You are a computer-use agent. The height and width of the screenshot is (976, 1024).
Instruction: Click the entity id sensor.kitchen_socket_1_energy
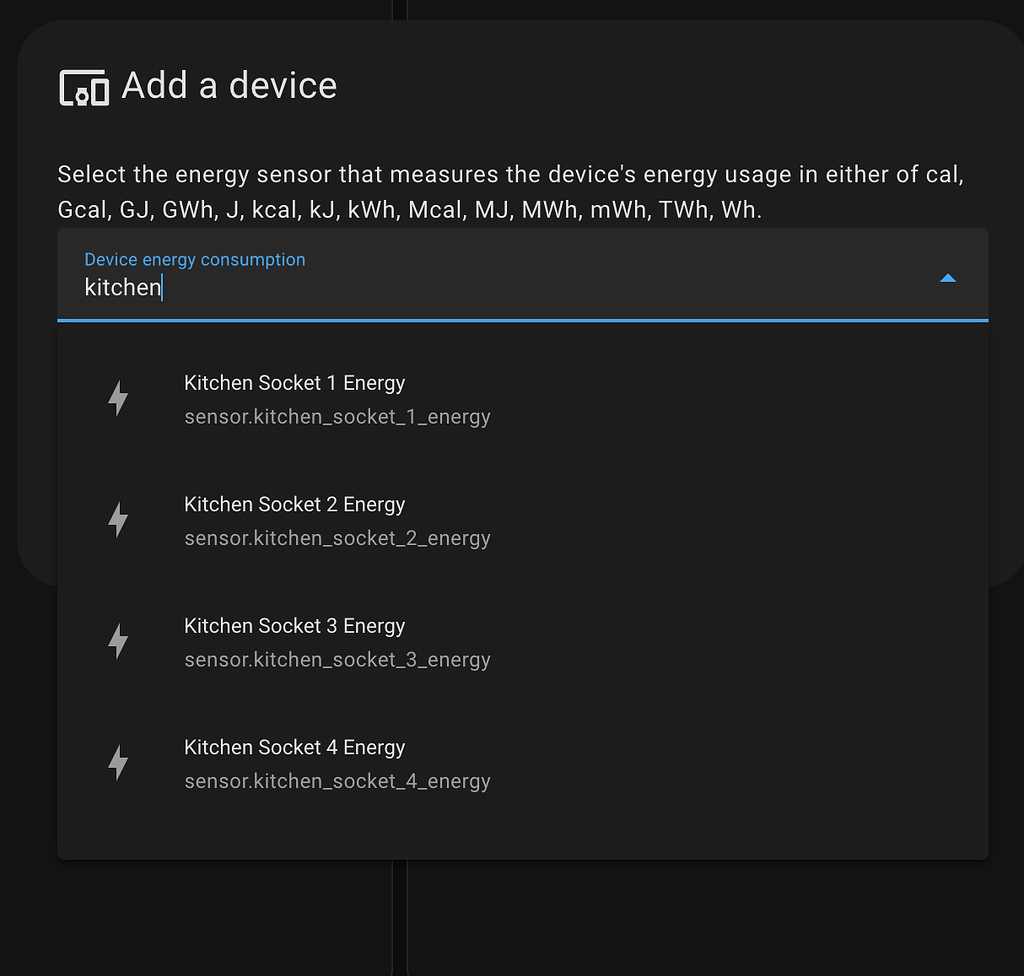click(x=337, y=416)
